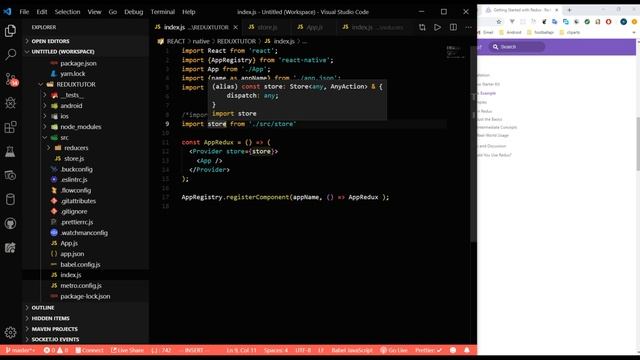
Task: Click master branch indicator in status bar
Action: click(20, 350)
